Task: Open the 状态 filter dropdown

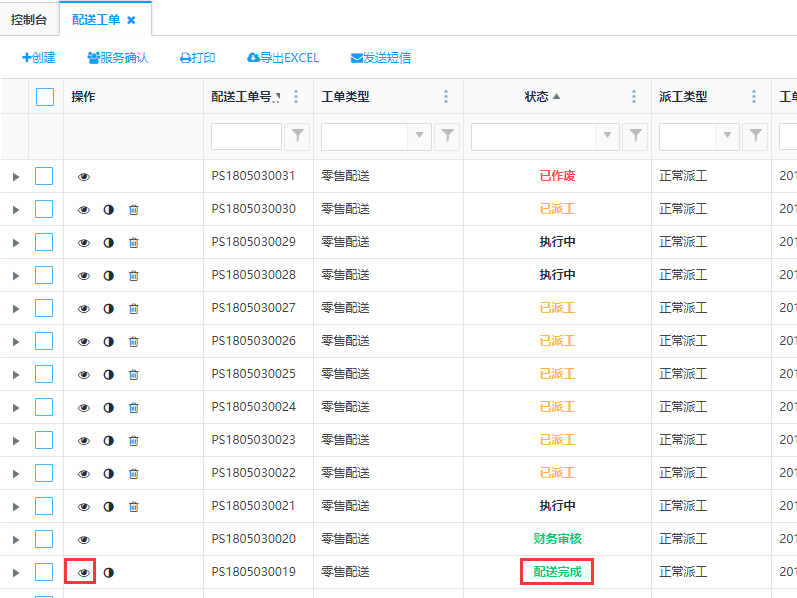Action: pyautogui.click(x=608, y=136)
